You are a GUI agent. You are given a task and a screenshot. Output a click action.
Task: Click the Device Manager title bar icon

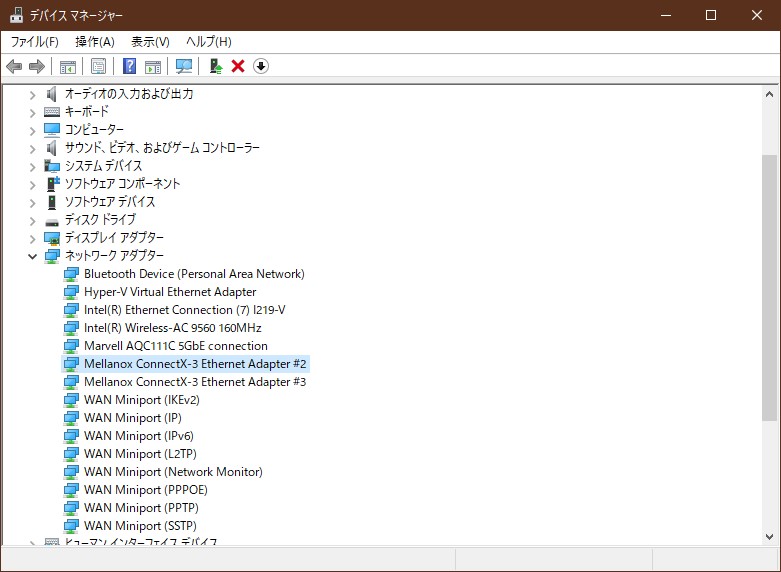(16, 15)
